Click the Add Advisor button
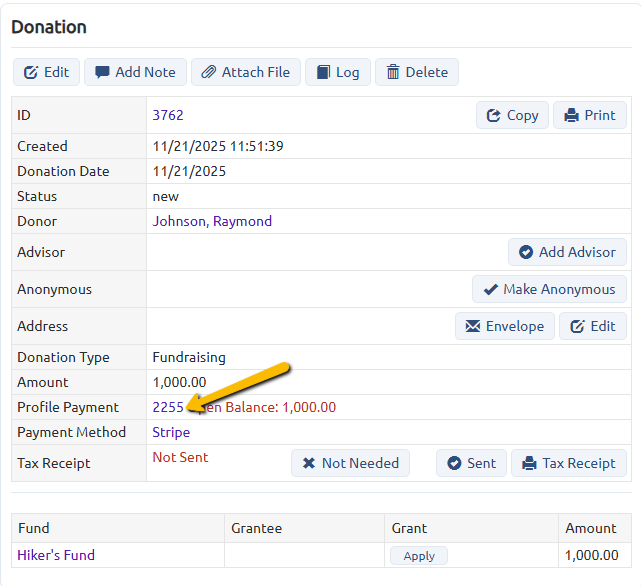Screen dimensions: 641x586 coord(567,252)
